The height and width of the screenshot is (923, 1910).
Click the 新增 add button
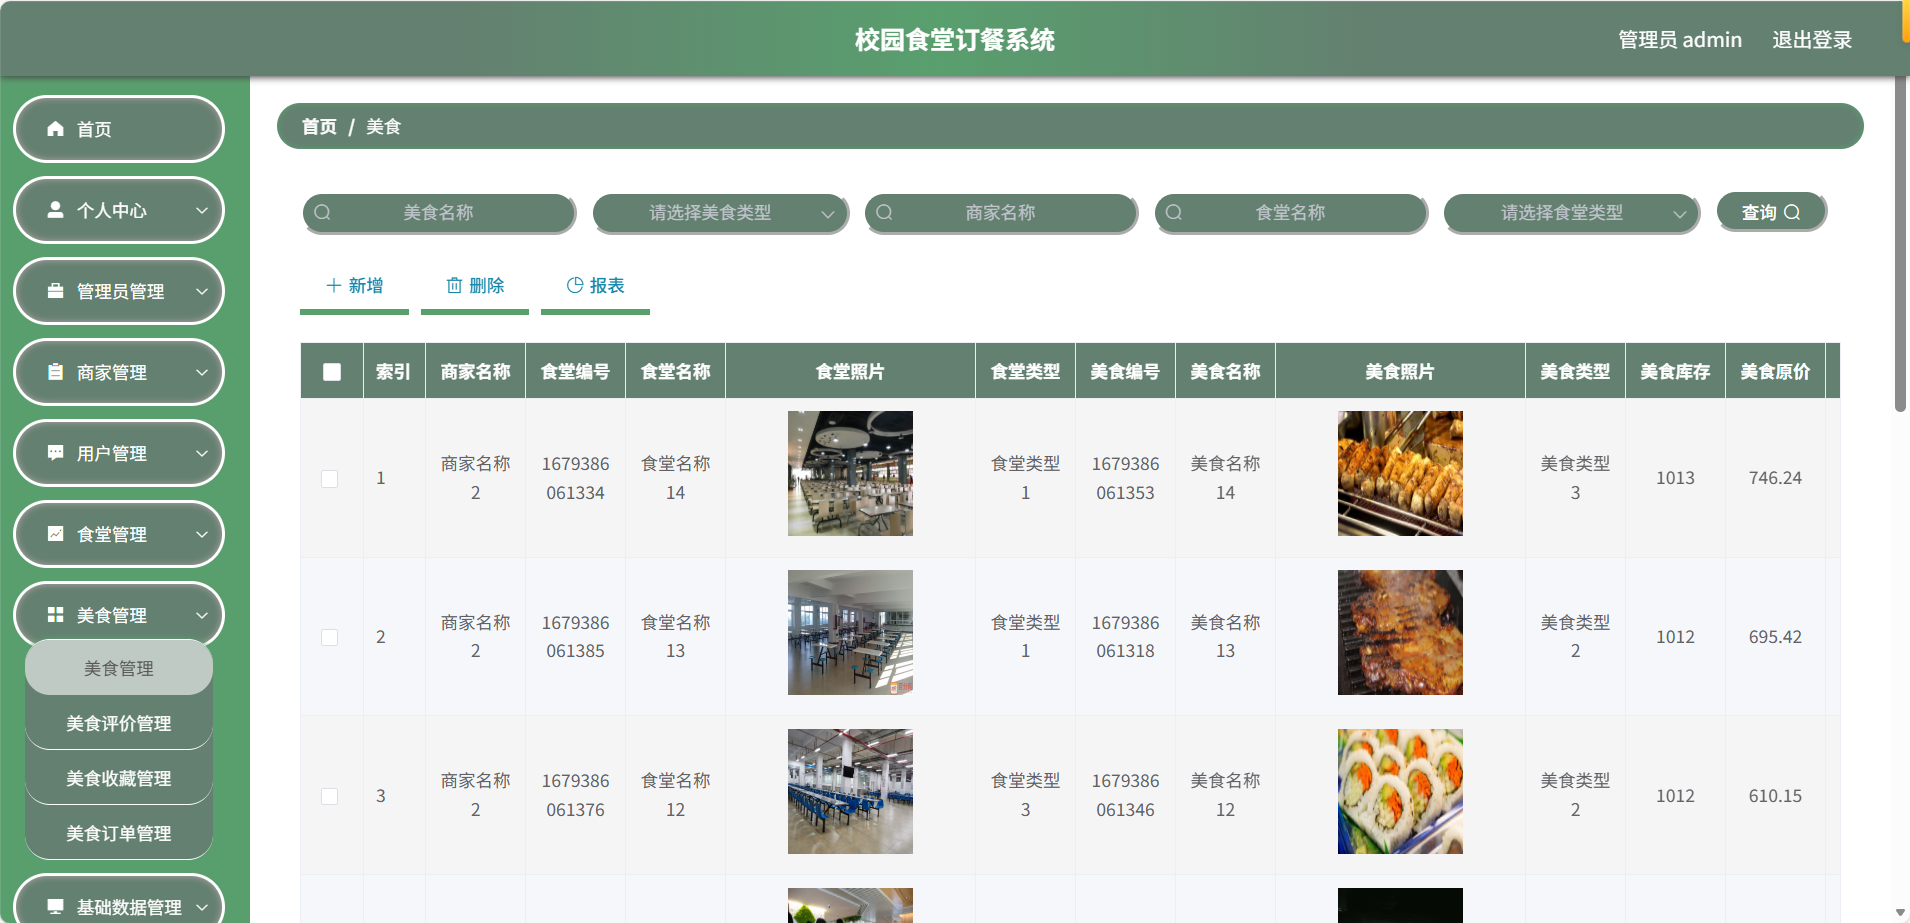click(x=354, y=286)
